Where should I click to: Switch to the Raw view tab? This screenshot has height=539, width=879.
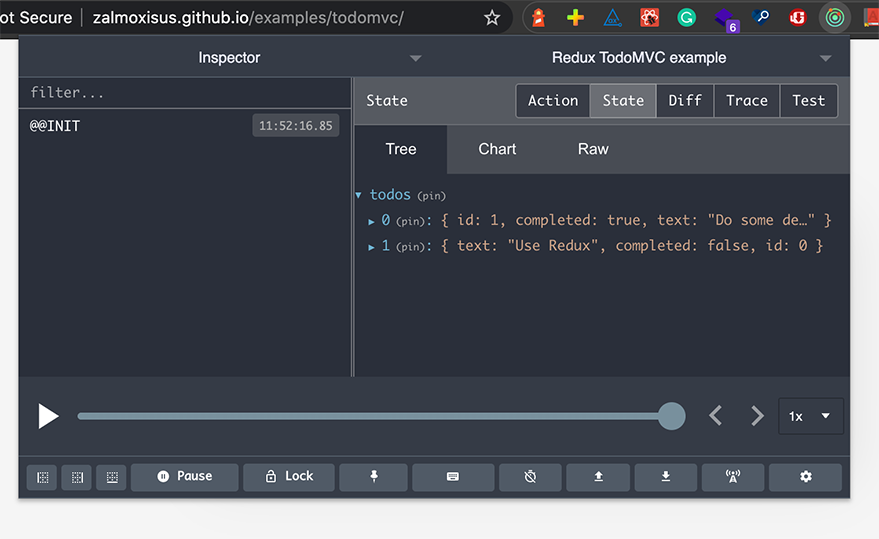click(x=593, y=149)
